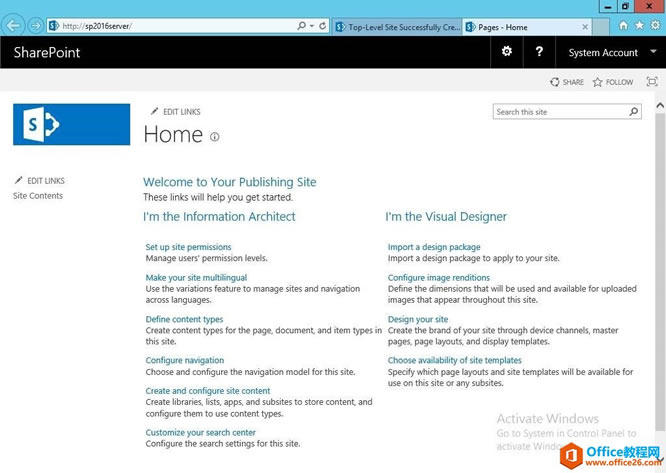Image resolution: width=666 pixels, height=473 pixels.
Task: Click the search magnifier icon
Action: point(633,112)
